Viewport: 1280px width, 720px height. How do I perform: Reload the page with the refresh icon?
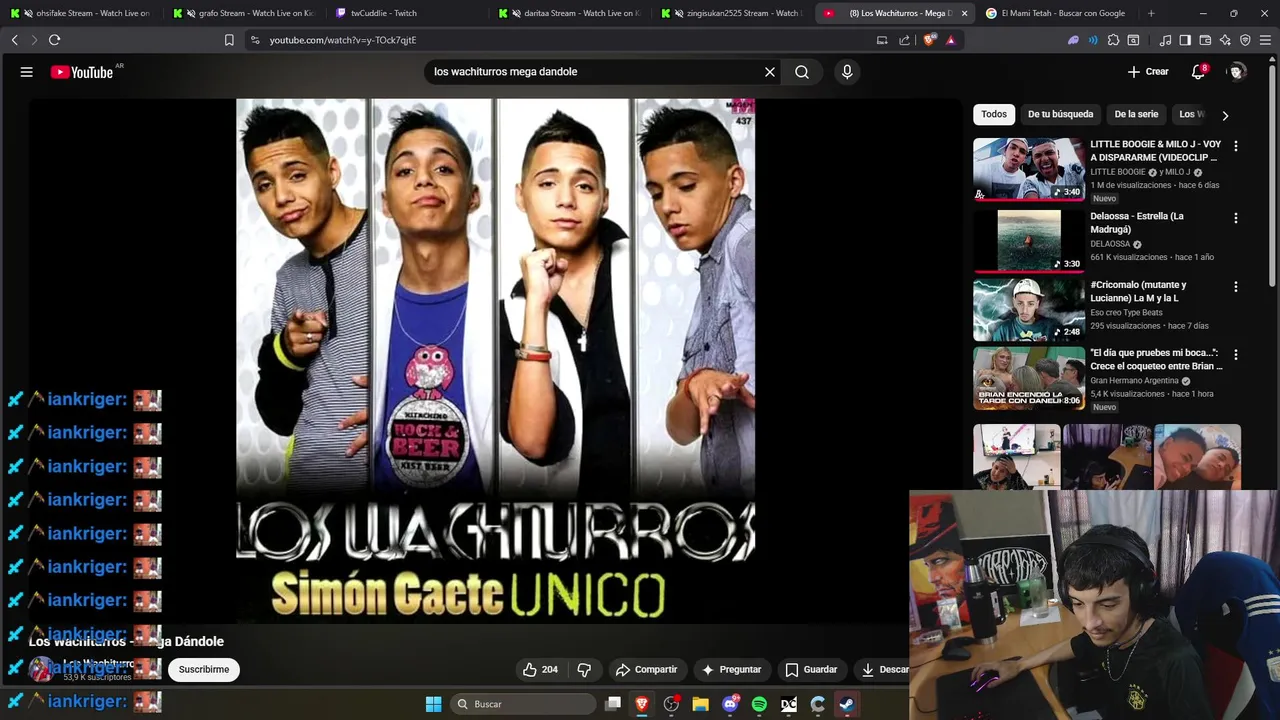point(54,40)
